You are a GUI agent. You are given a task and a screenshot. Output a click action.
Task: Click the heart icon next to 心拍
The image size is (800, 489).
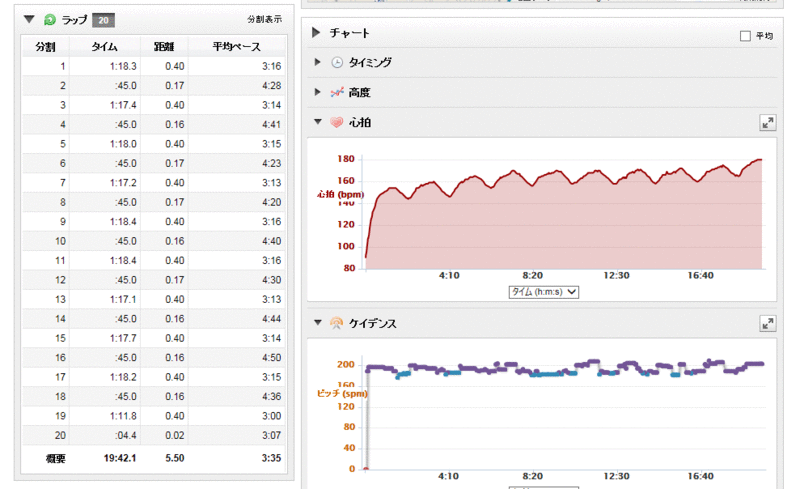click(x=337, y=122)
